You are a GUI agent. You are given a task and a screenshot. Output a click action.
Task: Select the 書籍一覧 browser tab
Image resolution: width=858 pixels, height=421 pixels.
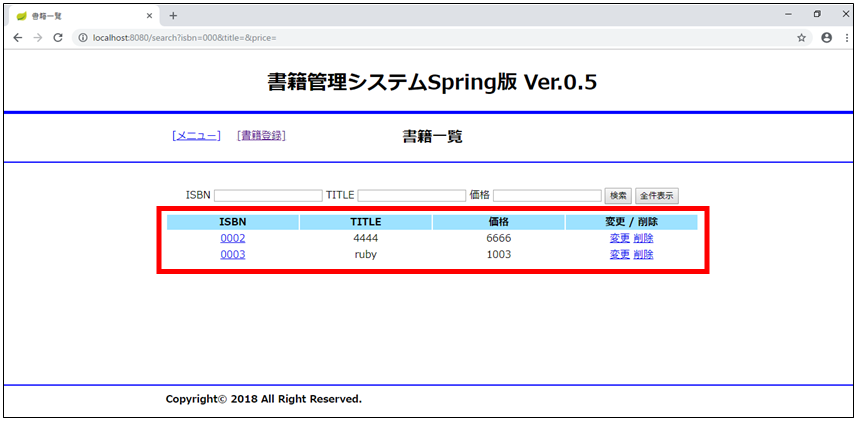pyautogui.click(x=80, y=16)
